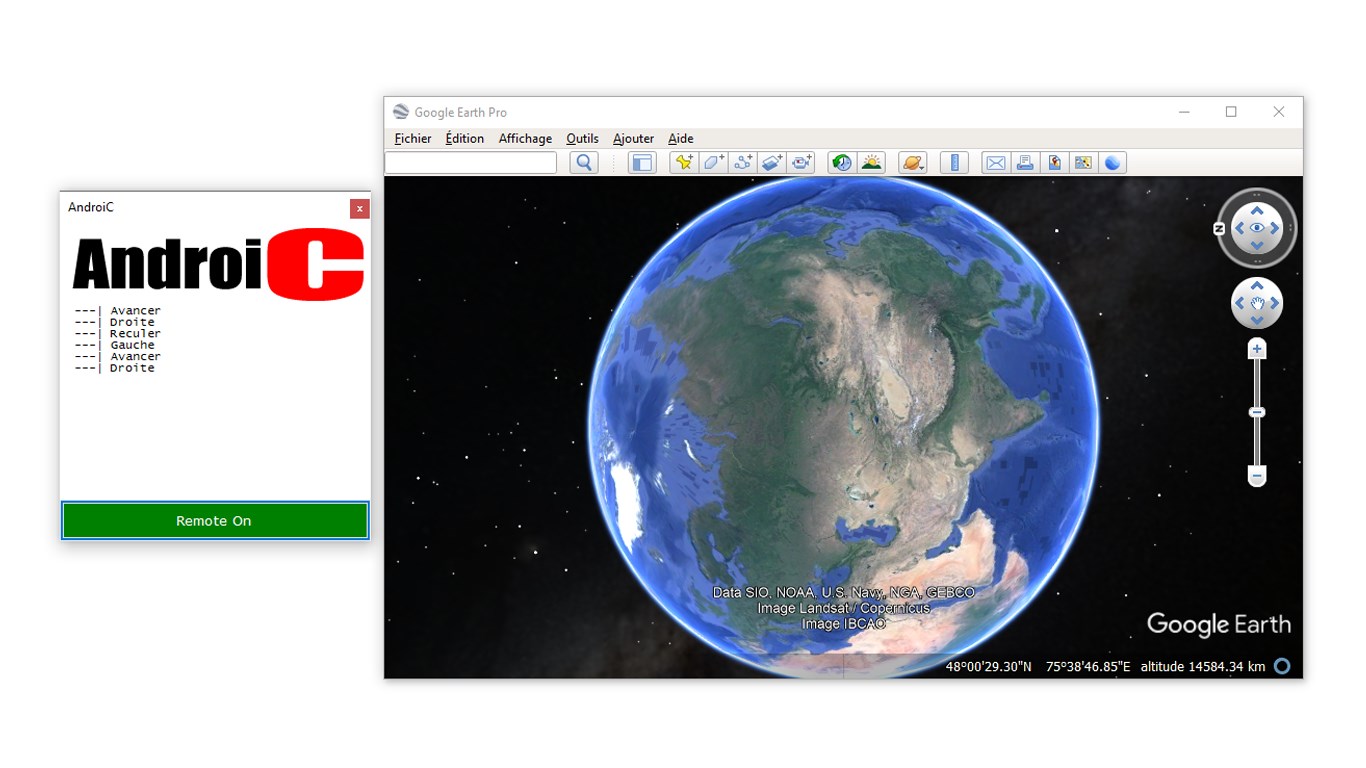
Task: Open the Ajouter menu
Action: 633,139
